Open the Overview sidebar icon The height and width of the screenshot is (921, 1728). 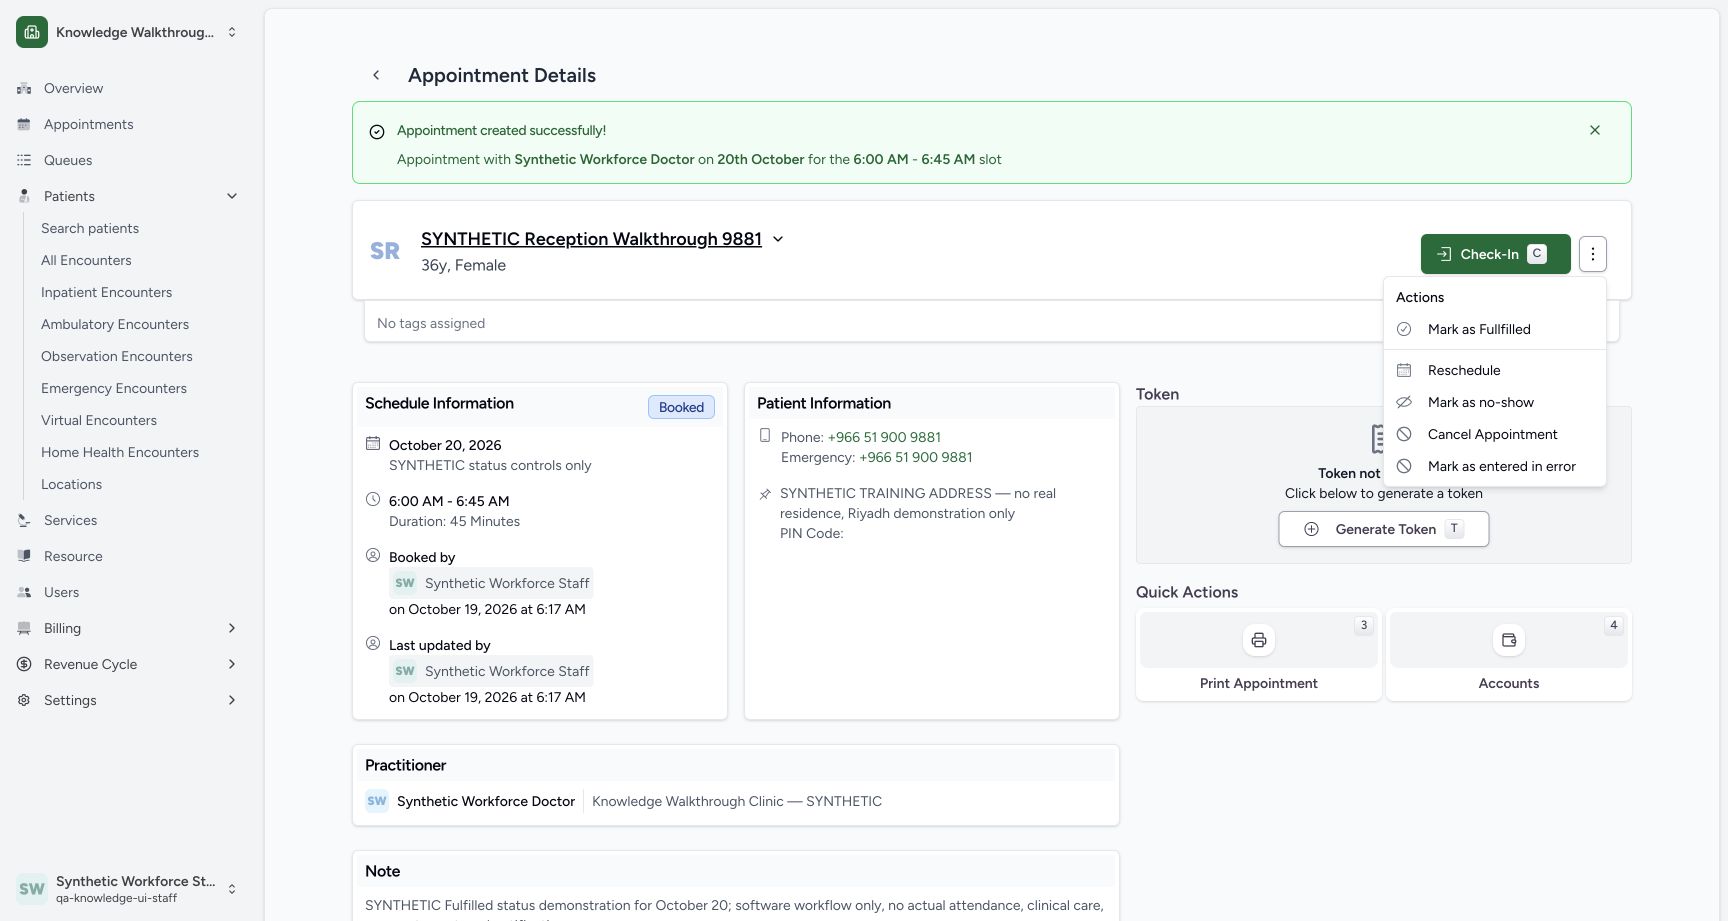pyautogui.click(x=24, y=88)
